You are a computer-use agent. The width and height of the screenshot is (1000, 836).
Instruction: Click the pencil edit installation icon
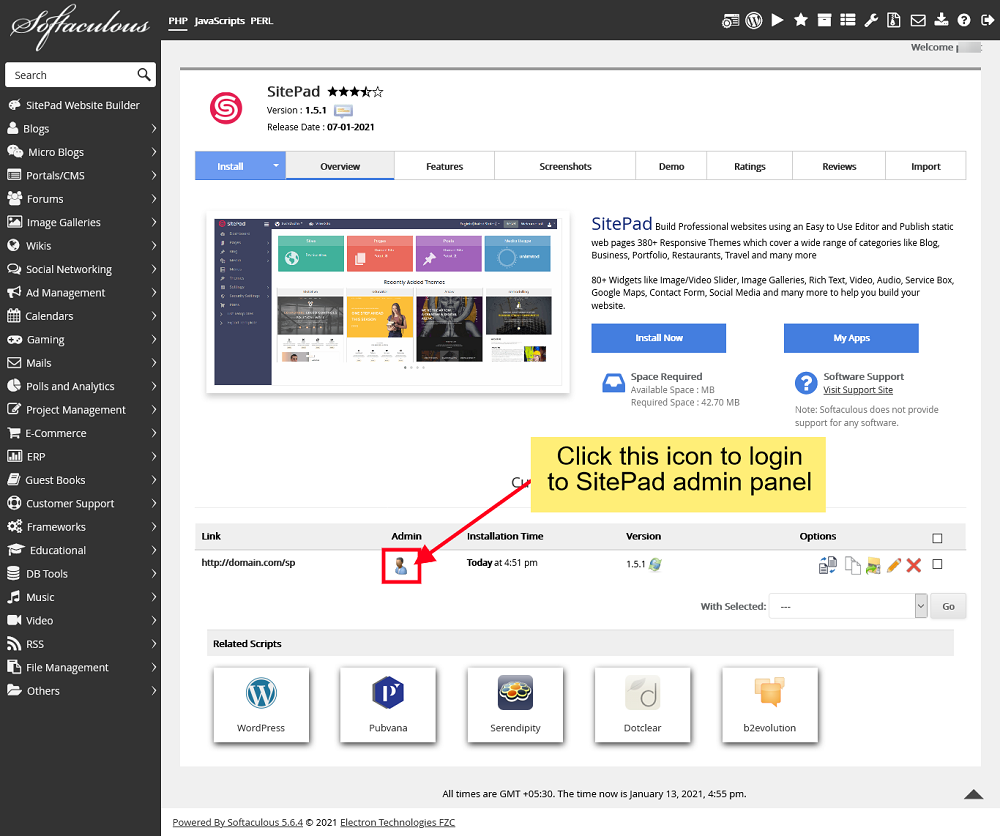pos(893,565)
